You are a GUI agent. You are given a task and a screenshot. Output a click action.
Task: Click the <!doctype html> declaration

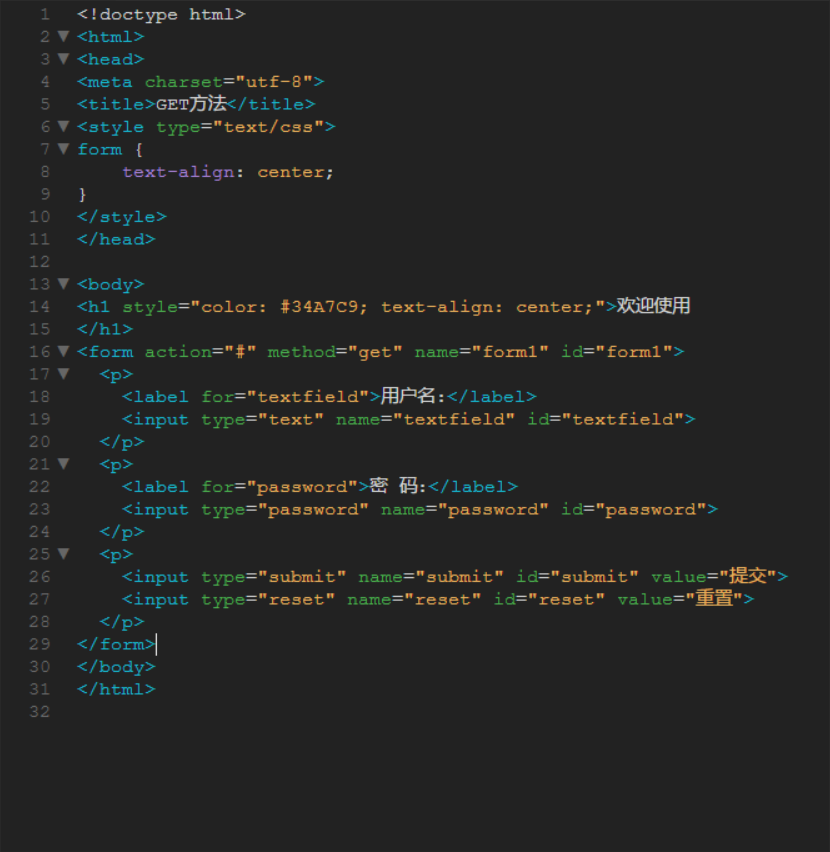click(161, 14)
